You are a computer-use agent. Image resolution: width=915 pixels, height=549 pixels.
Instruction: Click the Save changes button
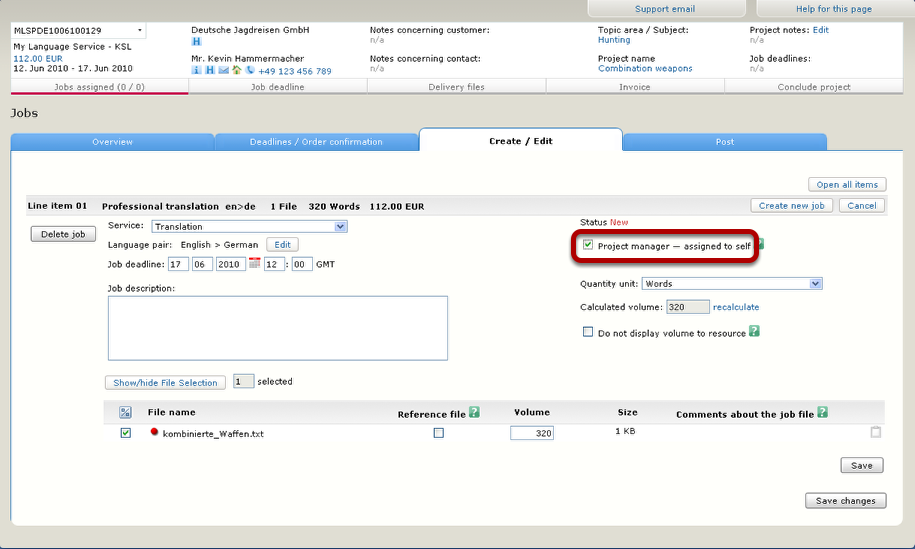(x=846, y=501)
